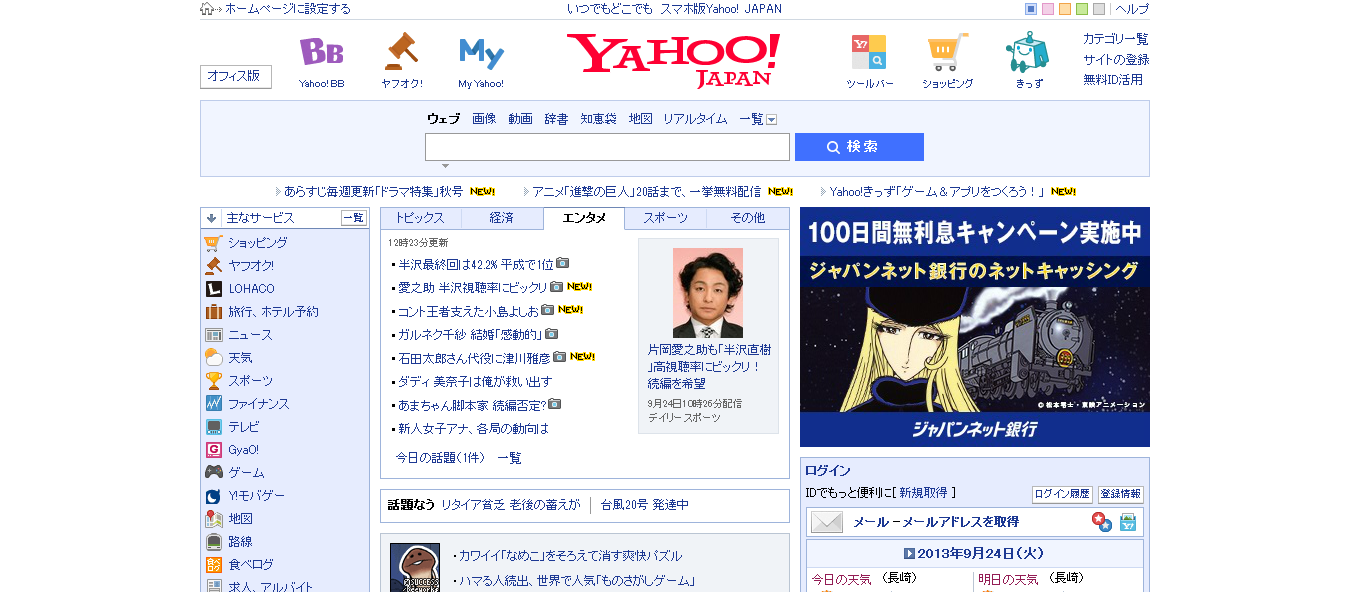Open the ヤフオク! gavel icon in header
The image size is (1349, 592).
401,52
